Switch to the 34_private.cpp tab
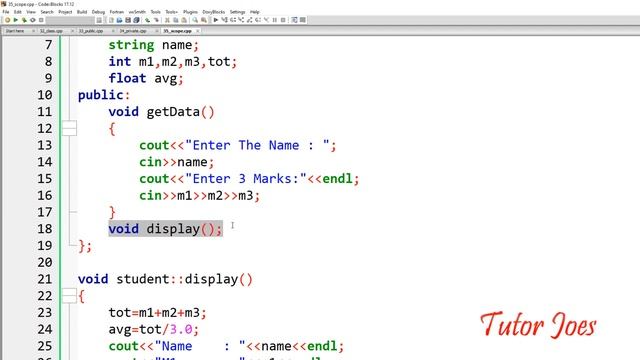Image resolution: width=640 pixels, height=360 pixels. point(133,31)
